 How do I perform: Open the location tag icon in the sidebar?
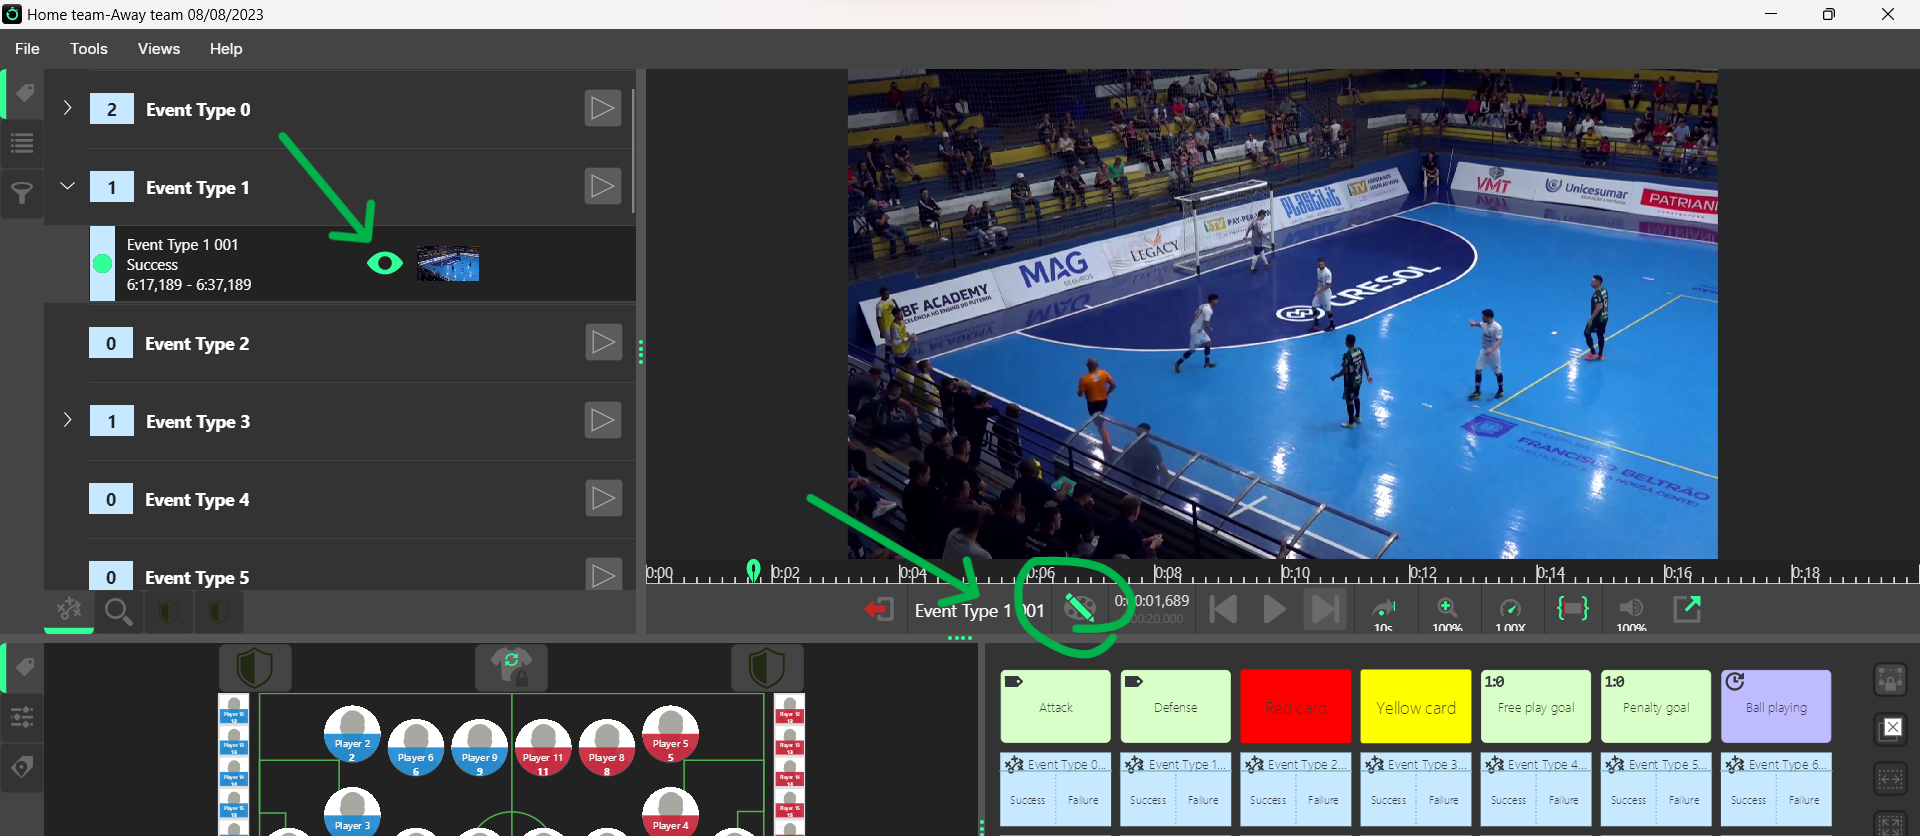(22, 767)
